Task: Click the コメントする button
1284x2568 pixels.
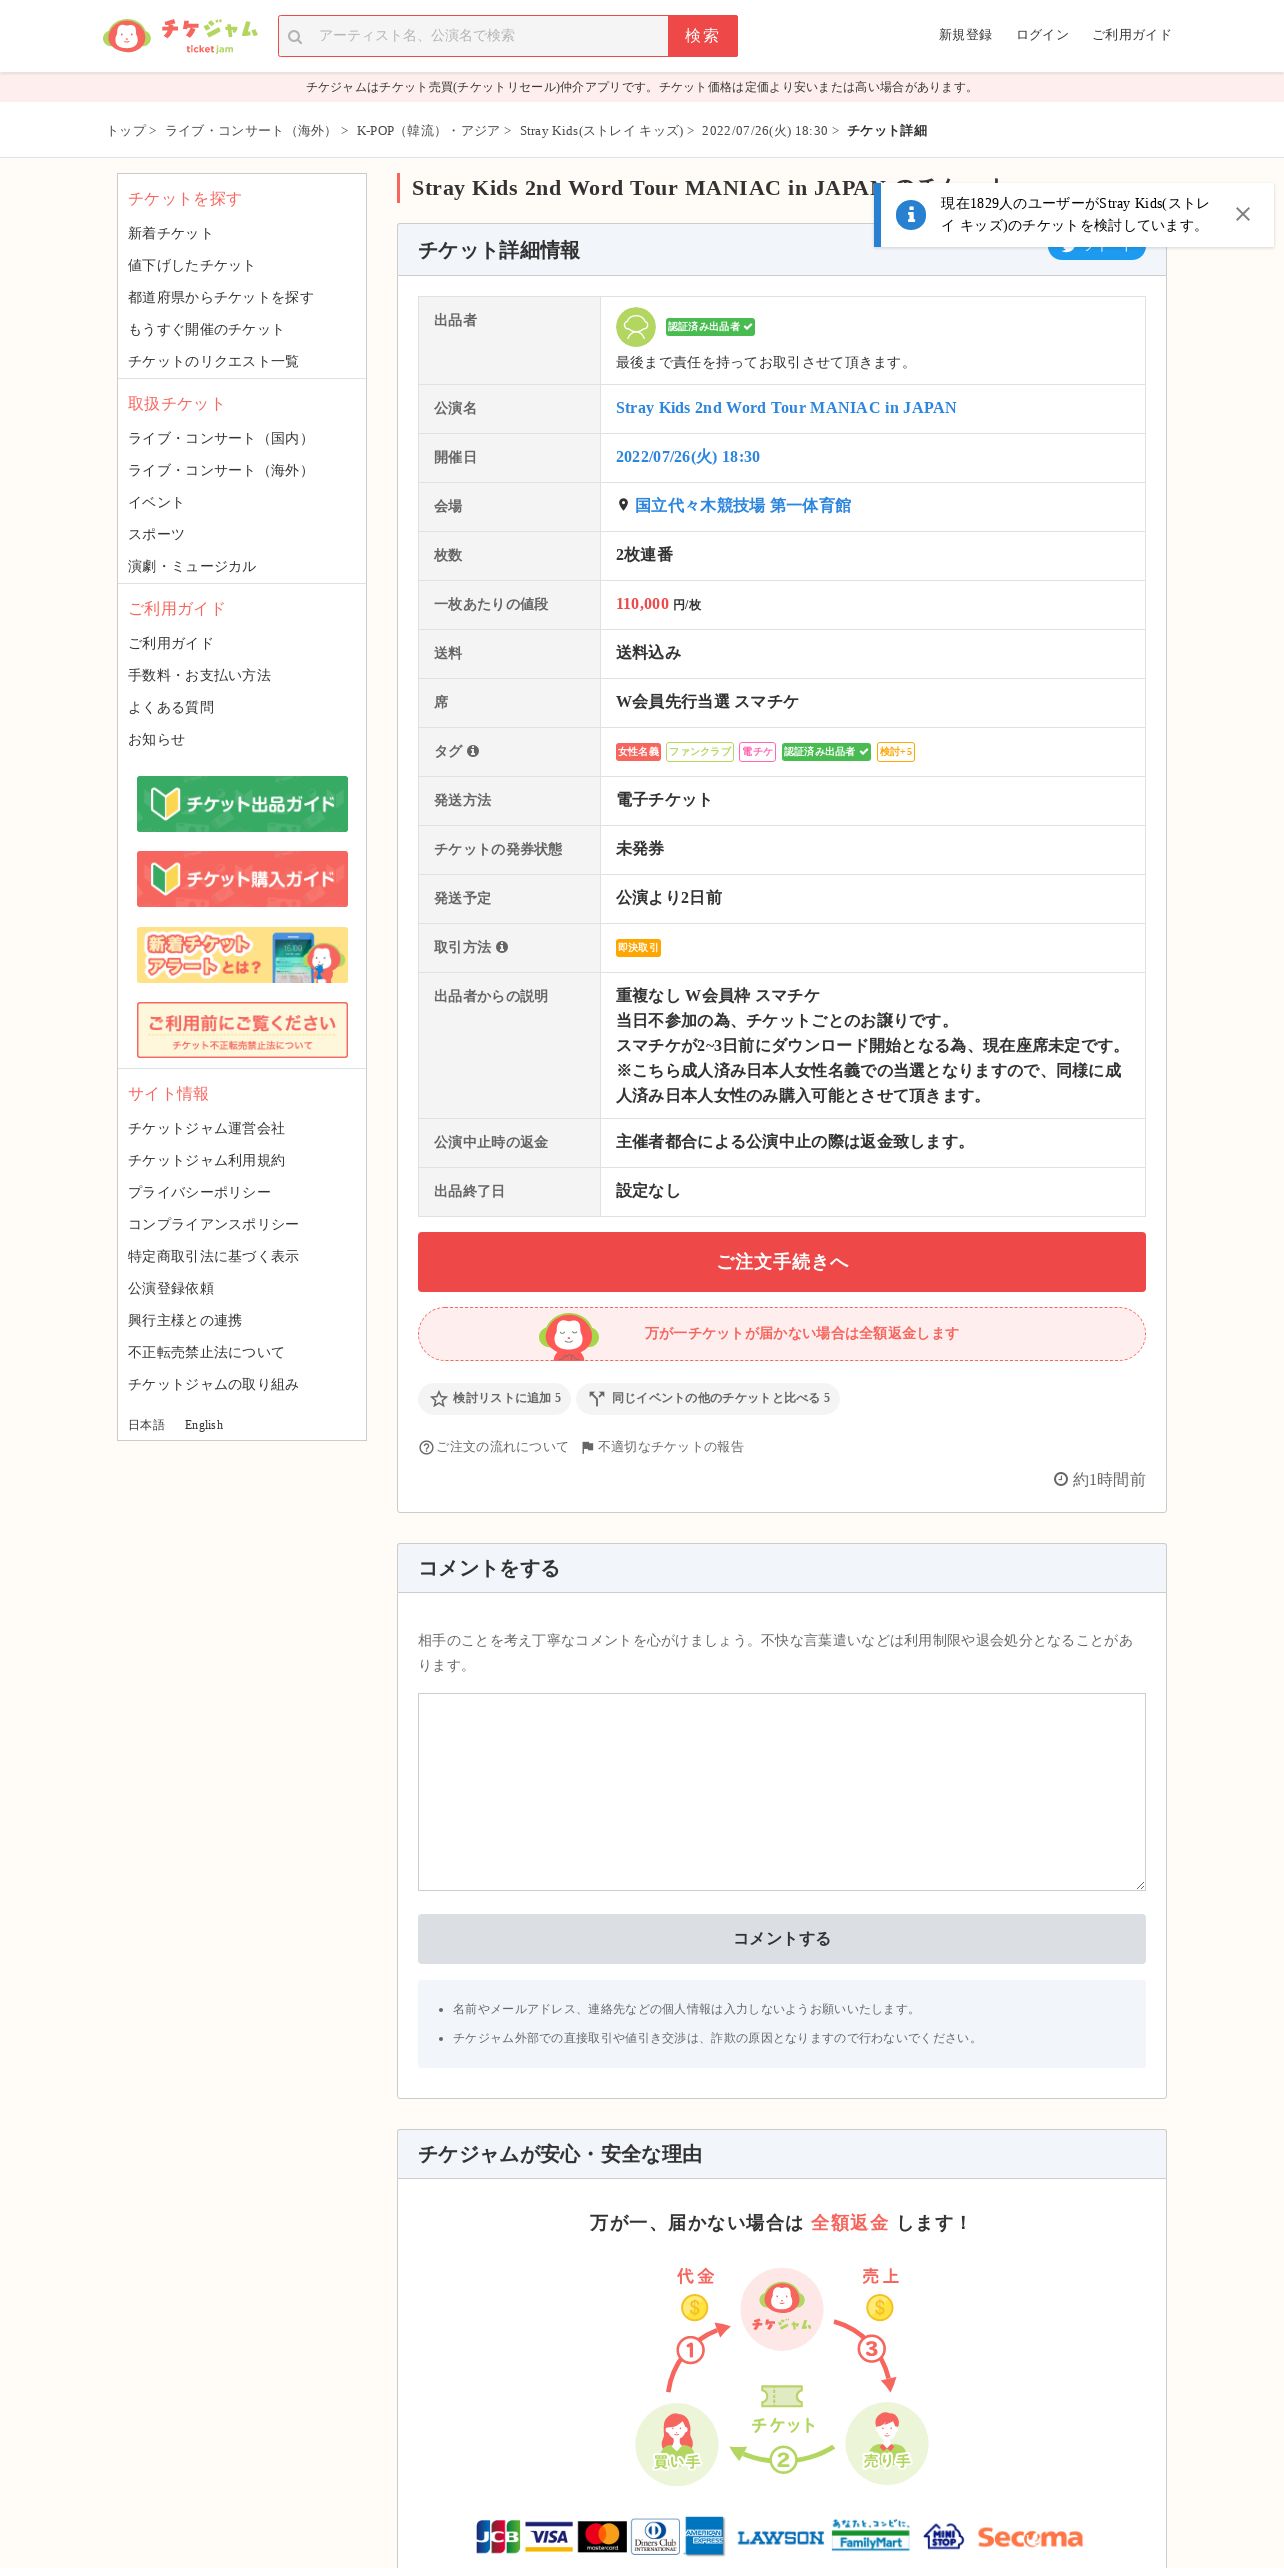Action: (x=782, y=1939)
